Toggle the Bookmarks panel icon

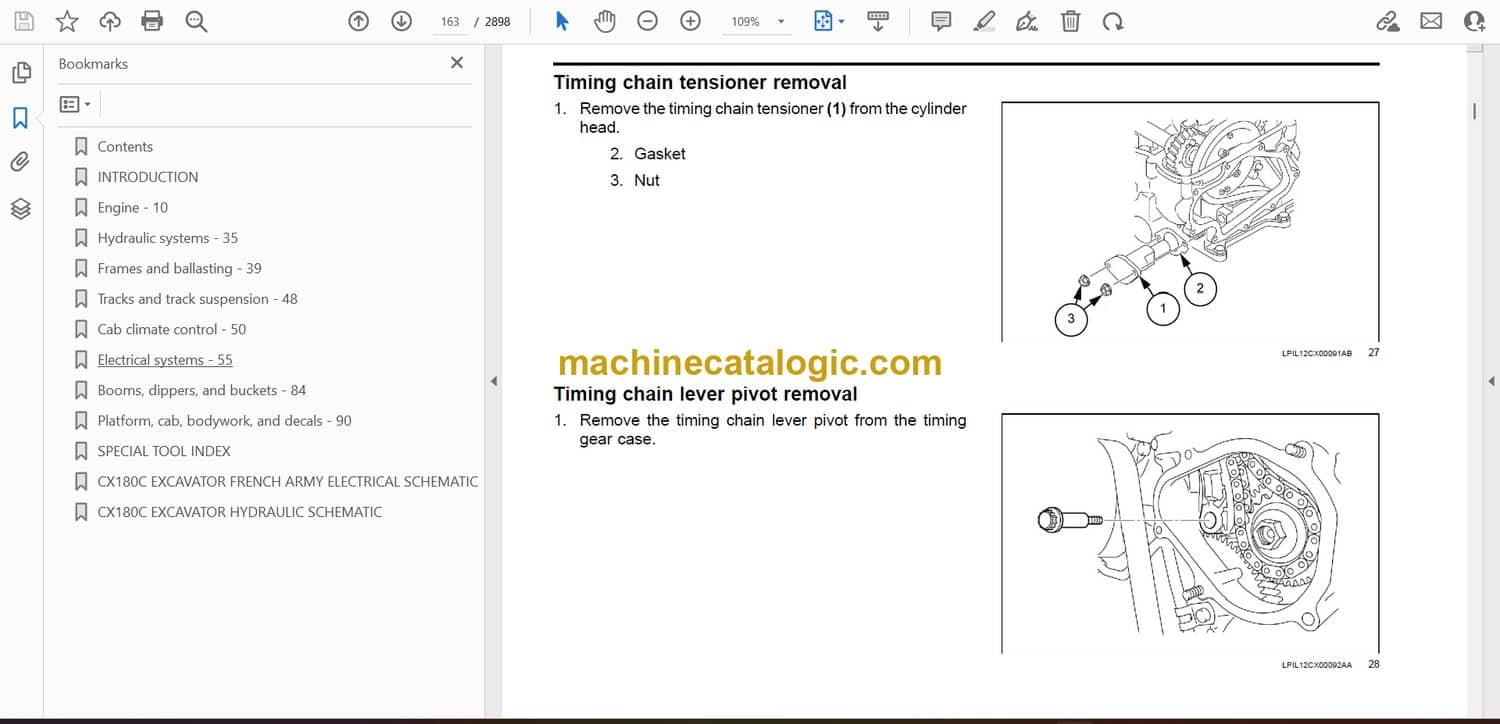(21, 118)
